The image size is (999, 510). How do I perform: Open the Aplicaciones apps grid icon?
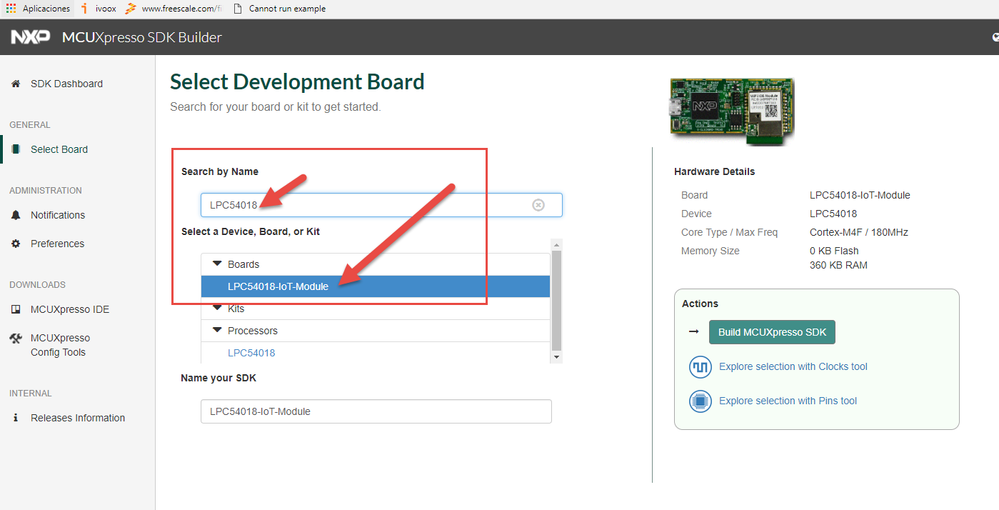(x=11, y=8)
